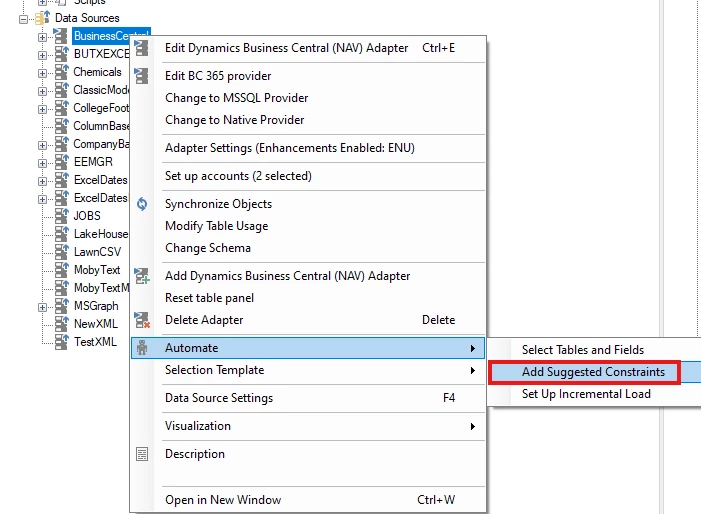This screenshot has height=514, width=701.
Task: Expand the BusinessCentral tree node
Action: click(42, 37)
